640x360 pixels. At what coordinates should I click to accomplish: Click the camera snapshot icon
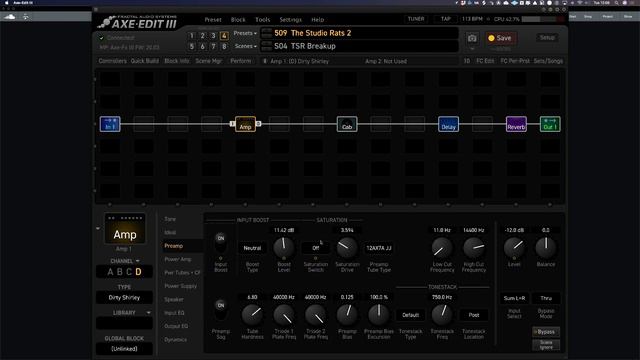(472, 38)
